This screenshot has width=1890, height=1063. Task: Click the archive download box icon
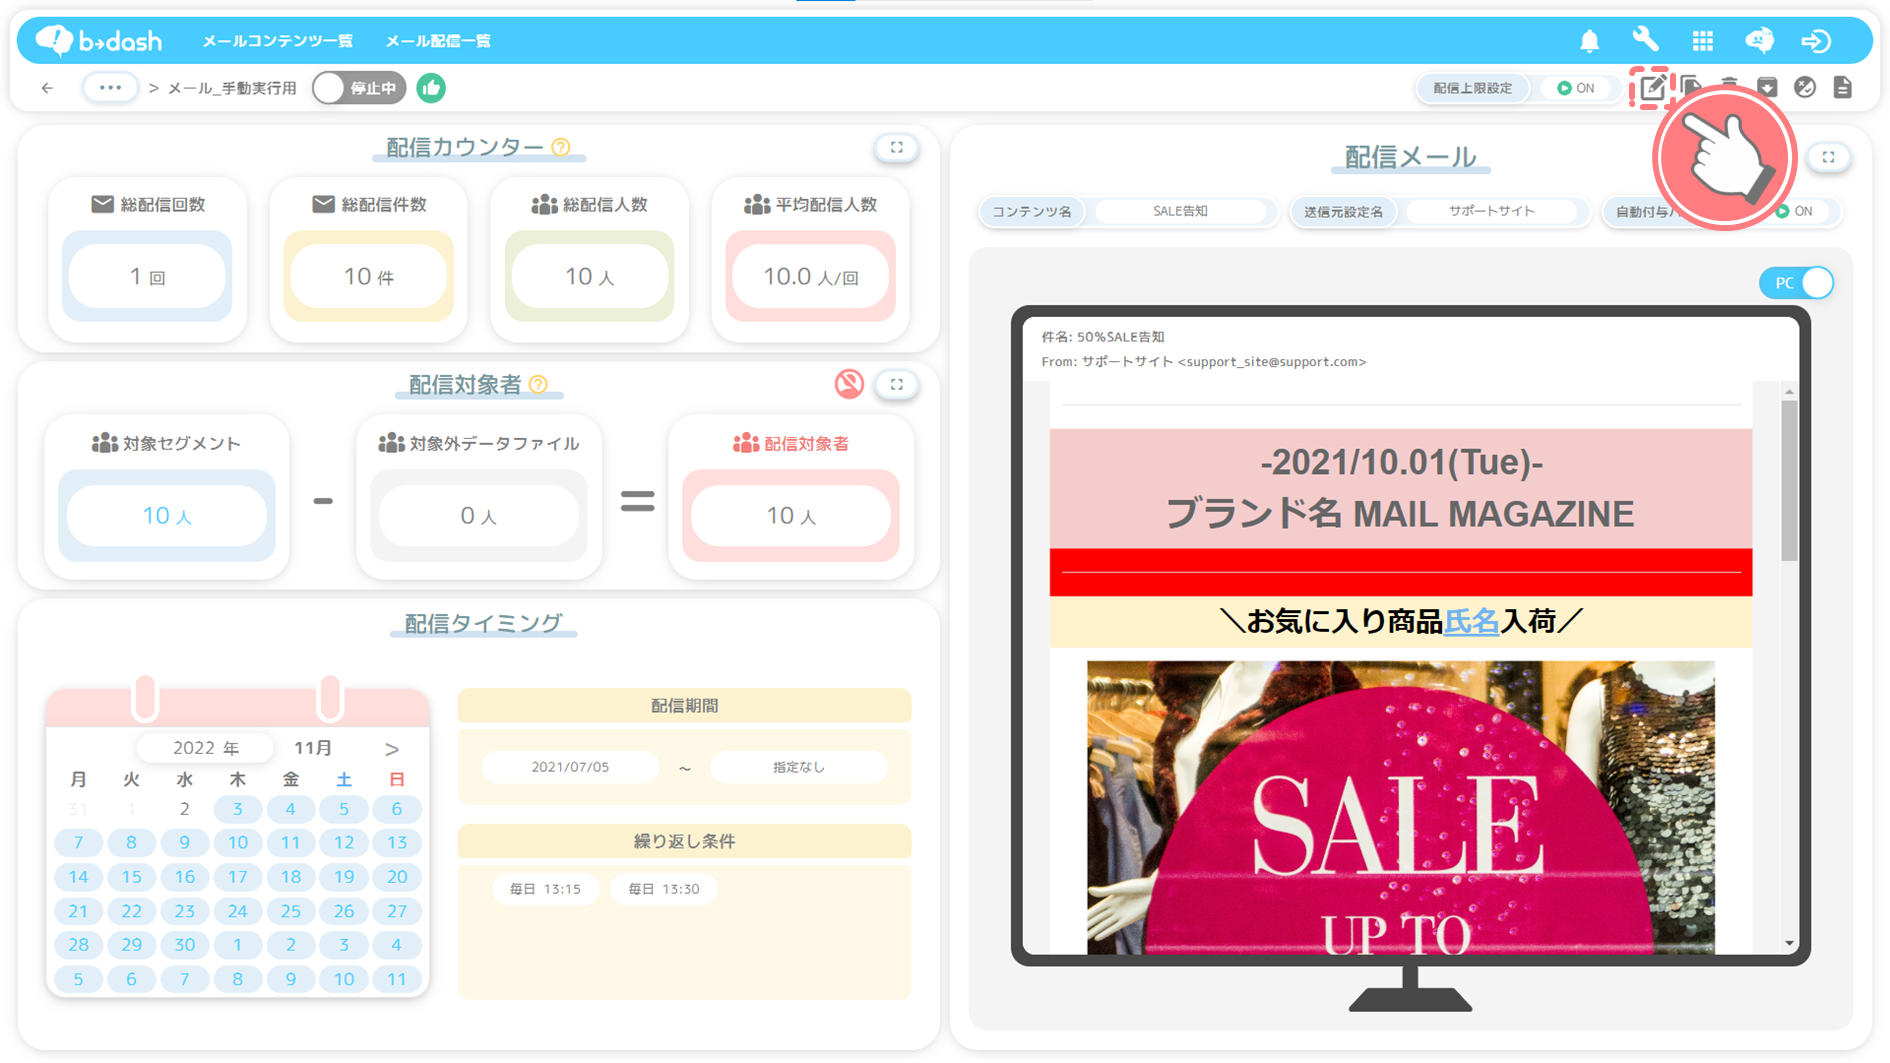1767,88
